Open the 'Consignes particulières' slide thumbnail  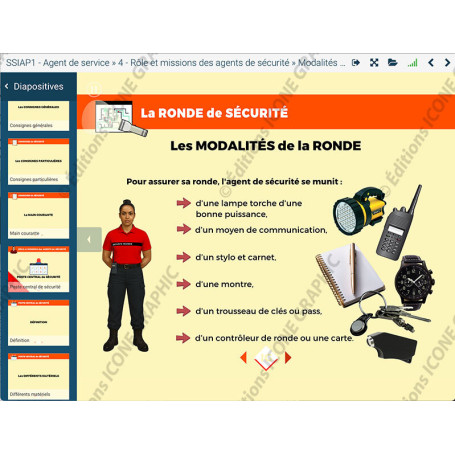coord(39,162)
